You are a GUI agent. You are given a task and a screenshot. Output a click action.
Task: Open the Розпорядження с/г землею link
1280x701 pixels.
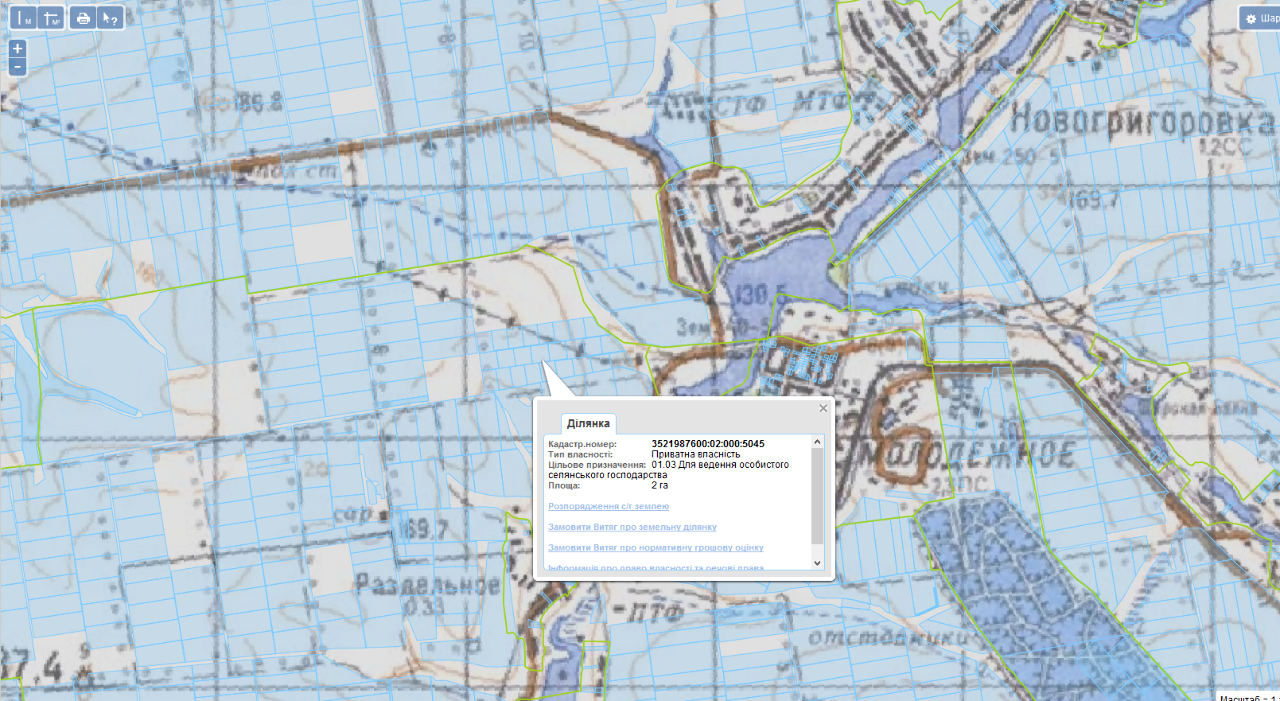click(x=609, y=507)
